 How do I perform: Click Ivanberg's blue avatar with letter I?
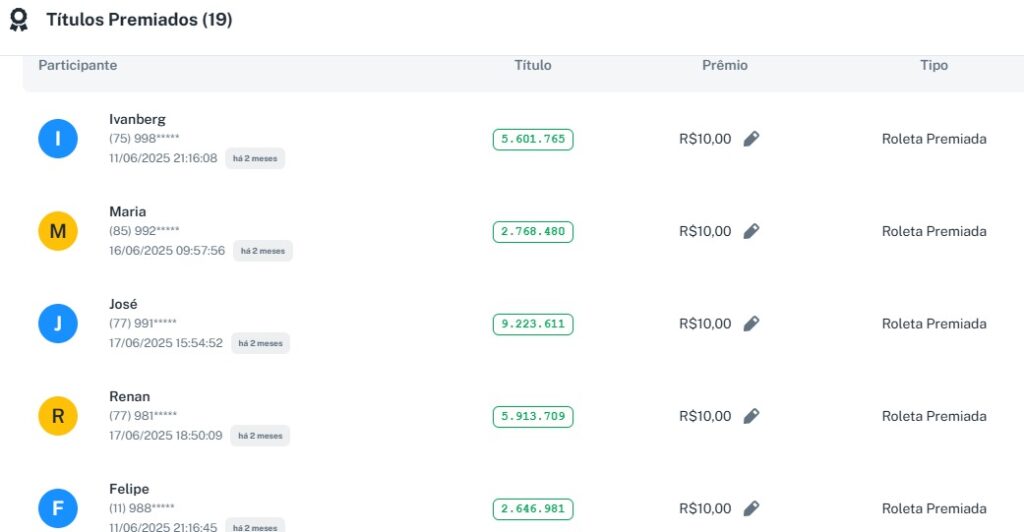tap(58, 139)
